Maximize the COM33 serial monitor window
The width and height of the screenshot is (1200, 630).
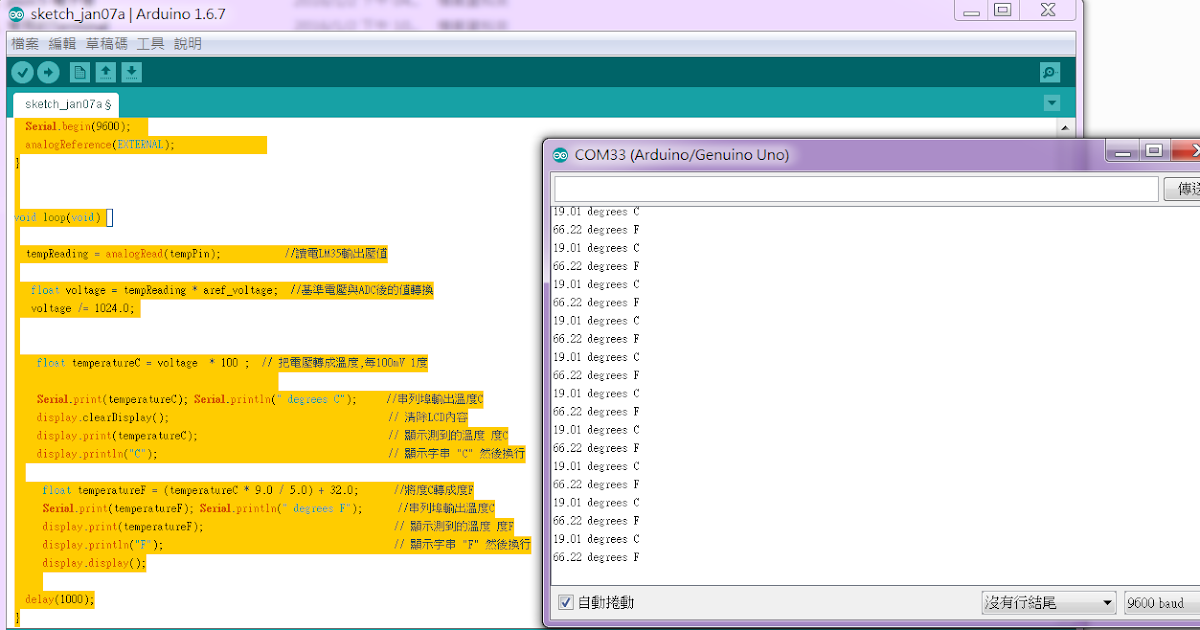(1154, 151)
